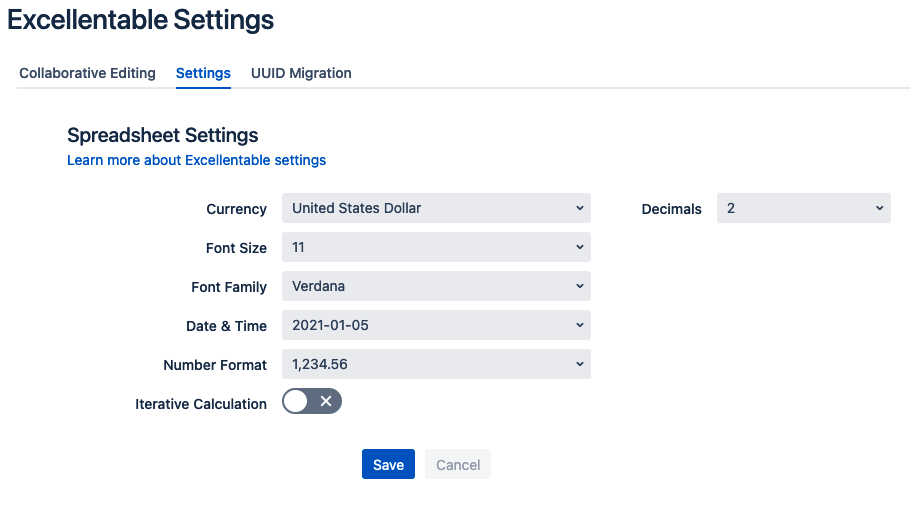Open Learn more about Excellentable settings link
Viewport: 910px width, 505px height.
196,160
